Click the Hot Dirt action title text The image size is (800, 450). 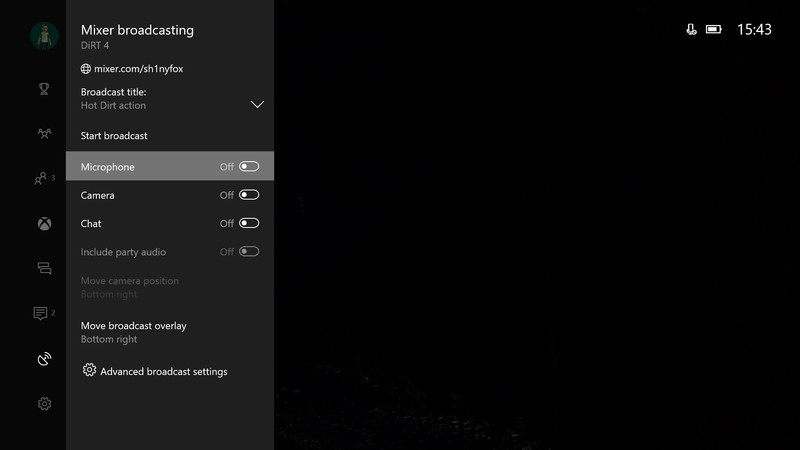tap(113, 106)
